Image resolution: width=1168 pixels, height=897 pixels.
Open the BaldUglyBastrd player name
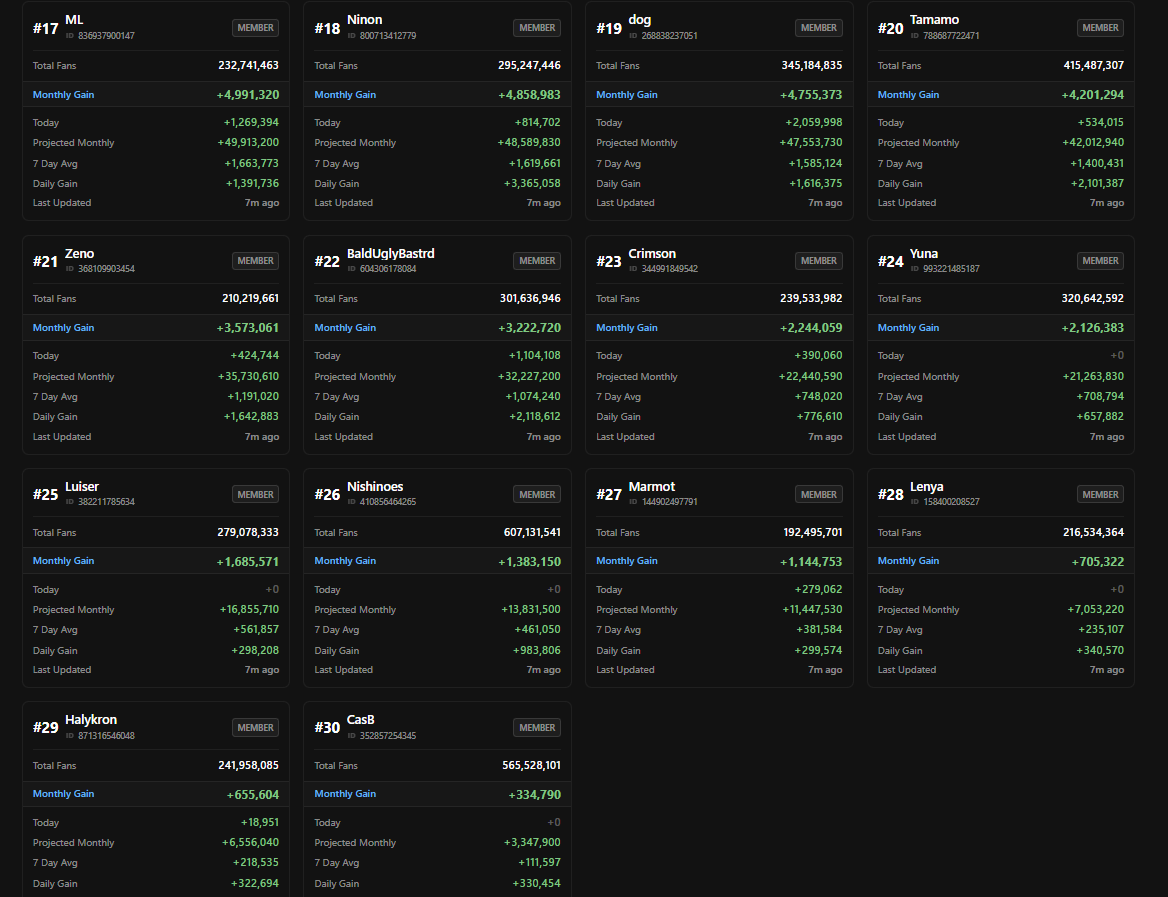tap(390, 253)
